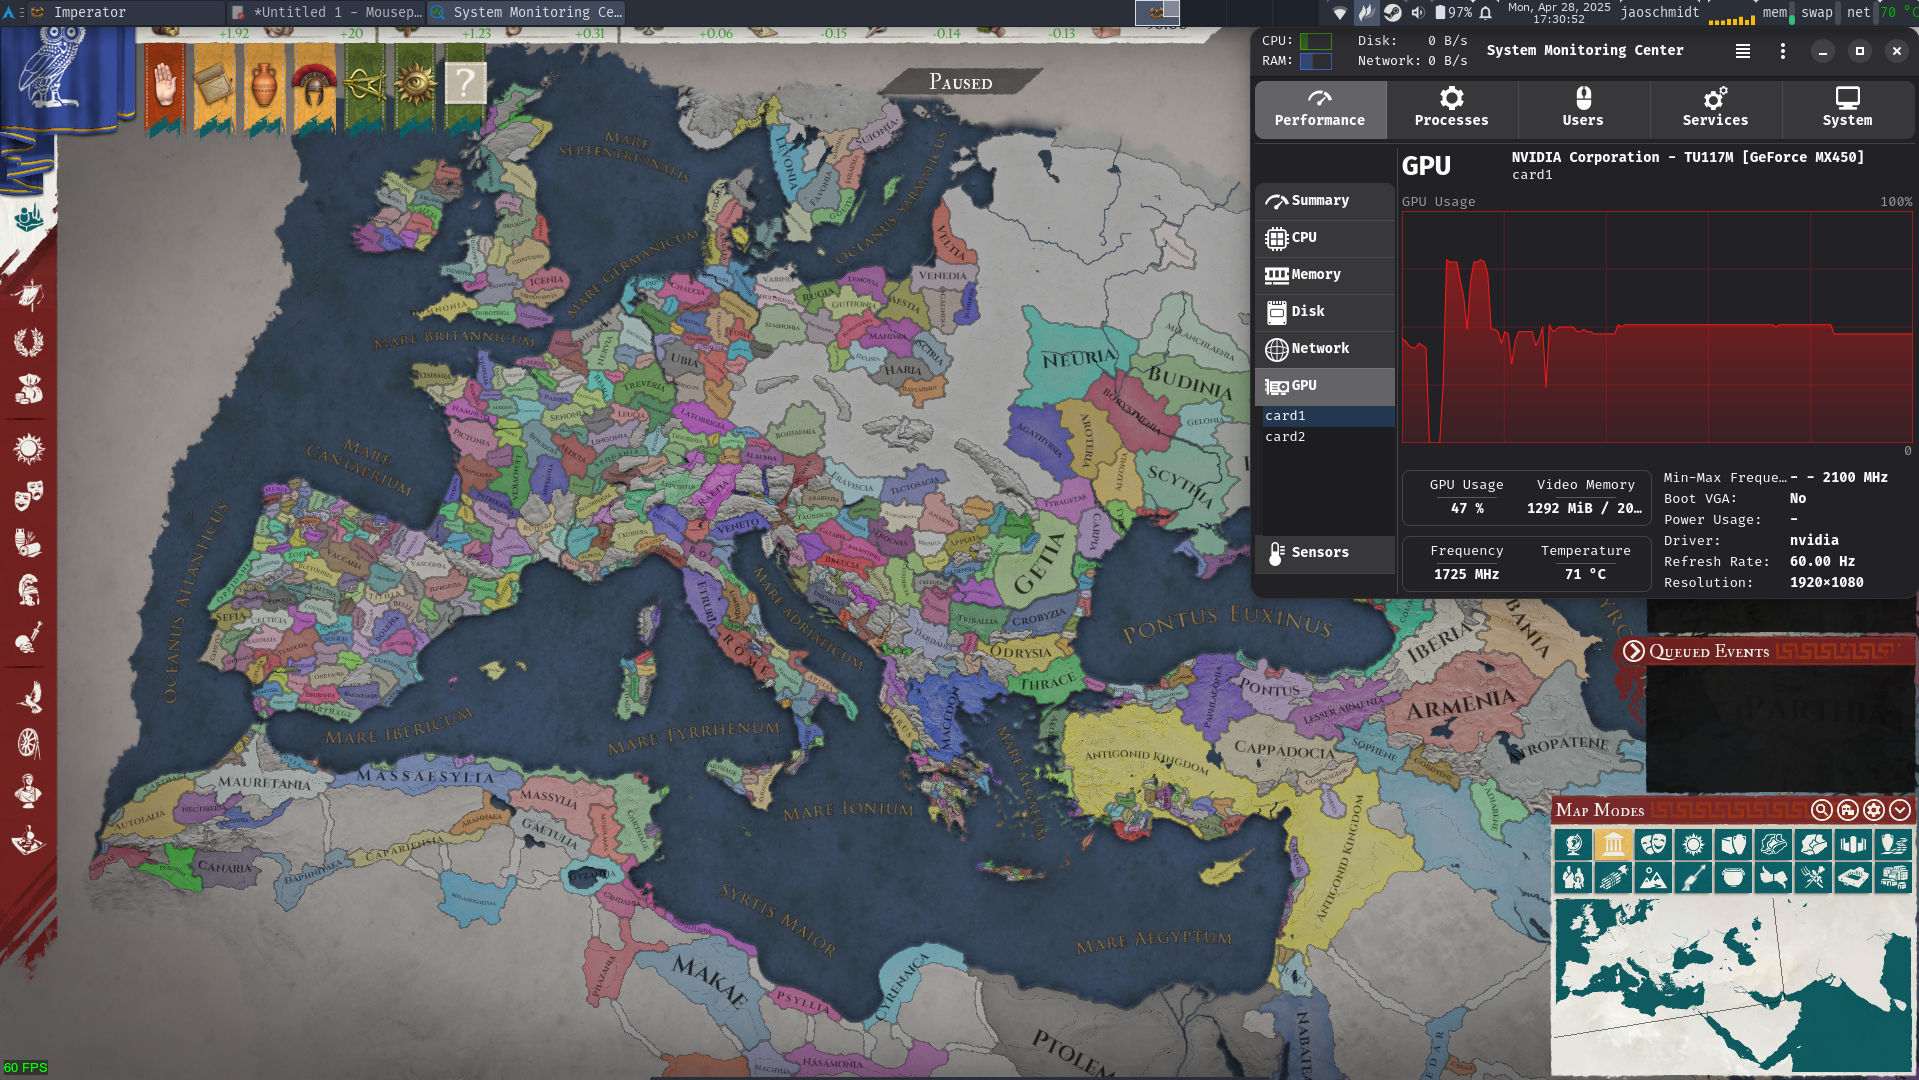
Task: Open the amphora alert banner
Action: pos(264,90)
